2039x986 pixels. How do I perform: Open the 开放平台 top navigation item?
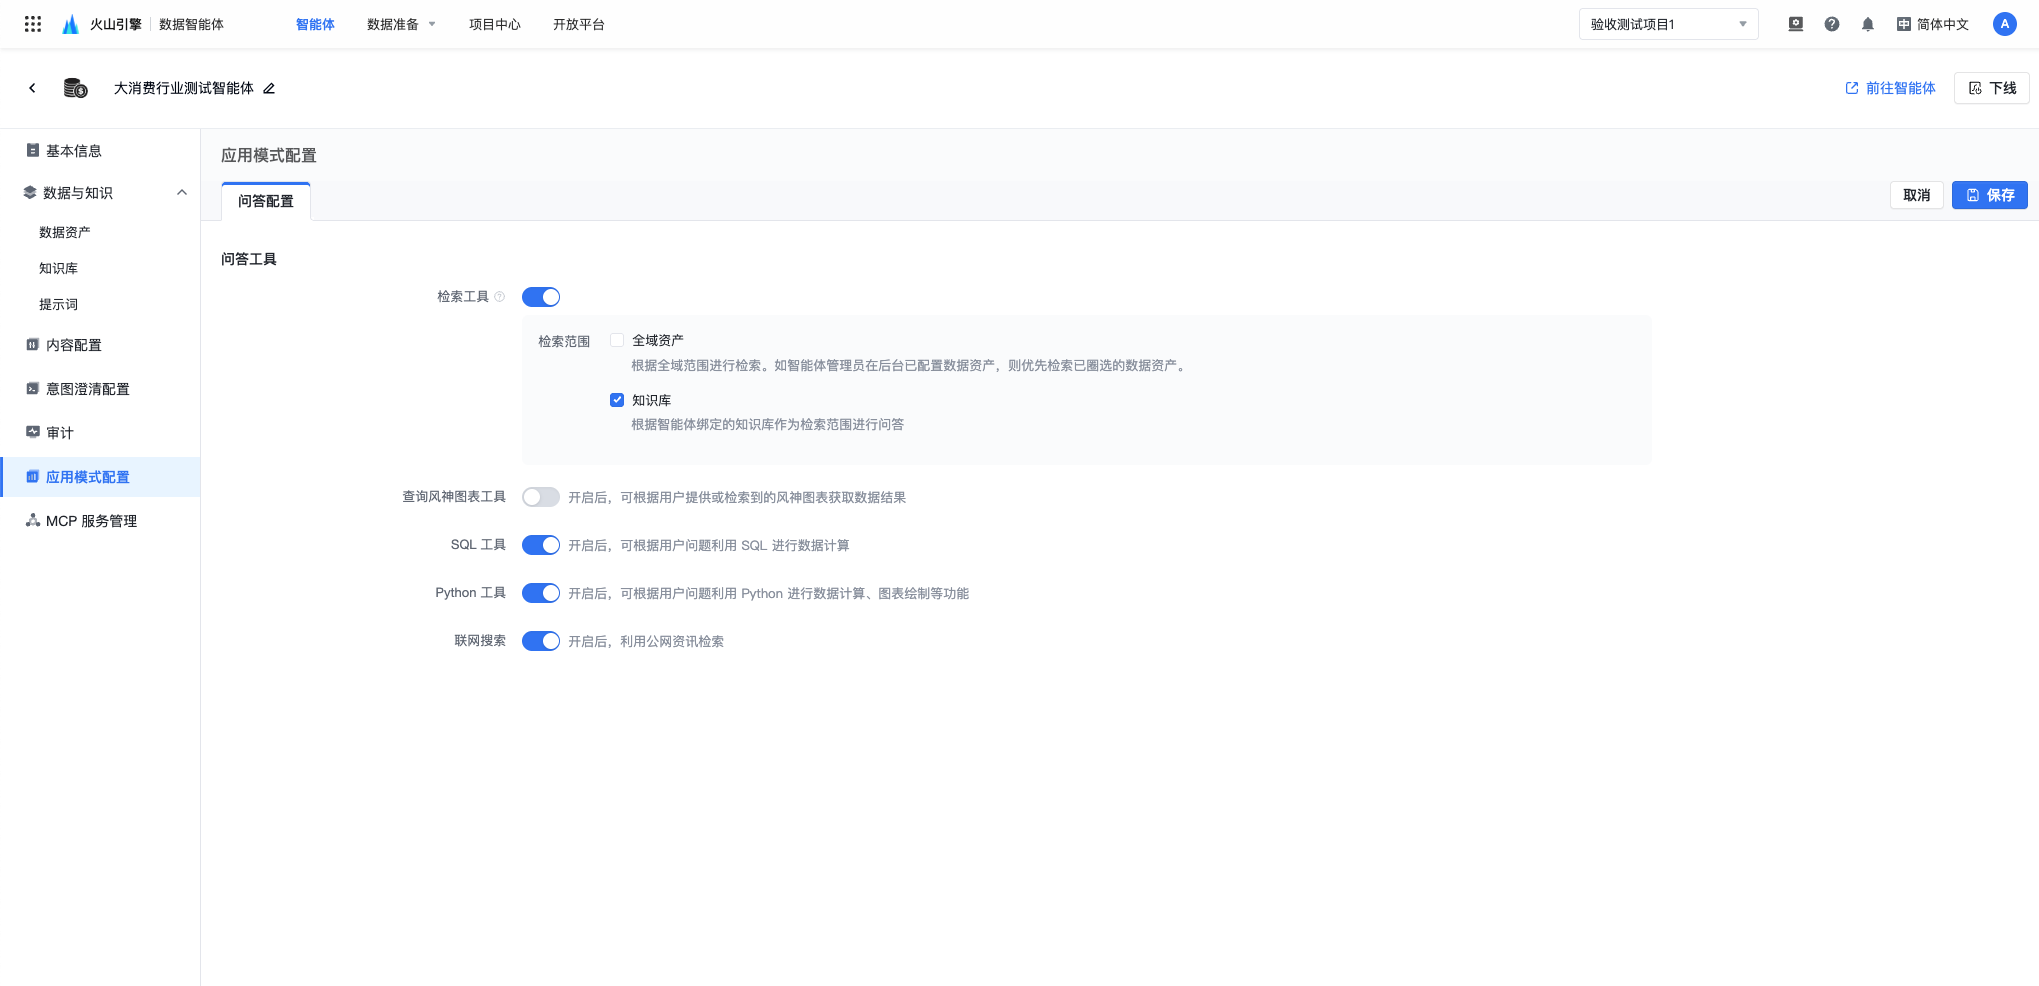(579, 24)
